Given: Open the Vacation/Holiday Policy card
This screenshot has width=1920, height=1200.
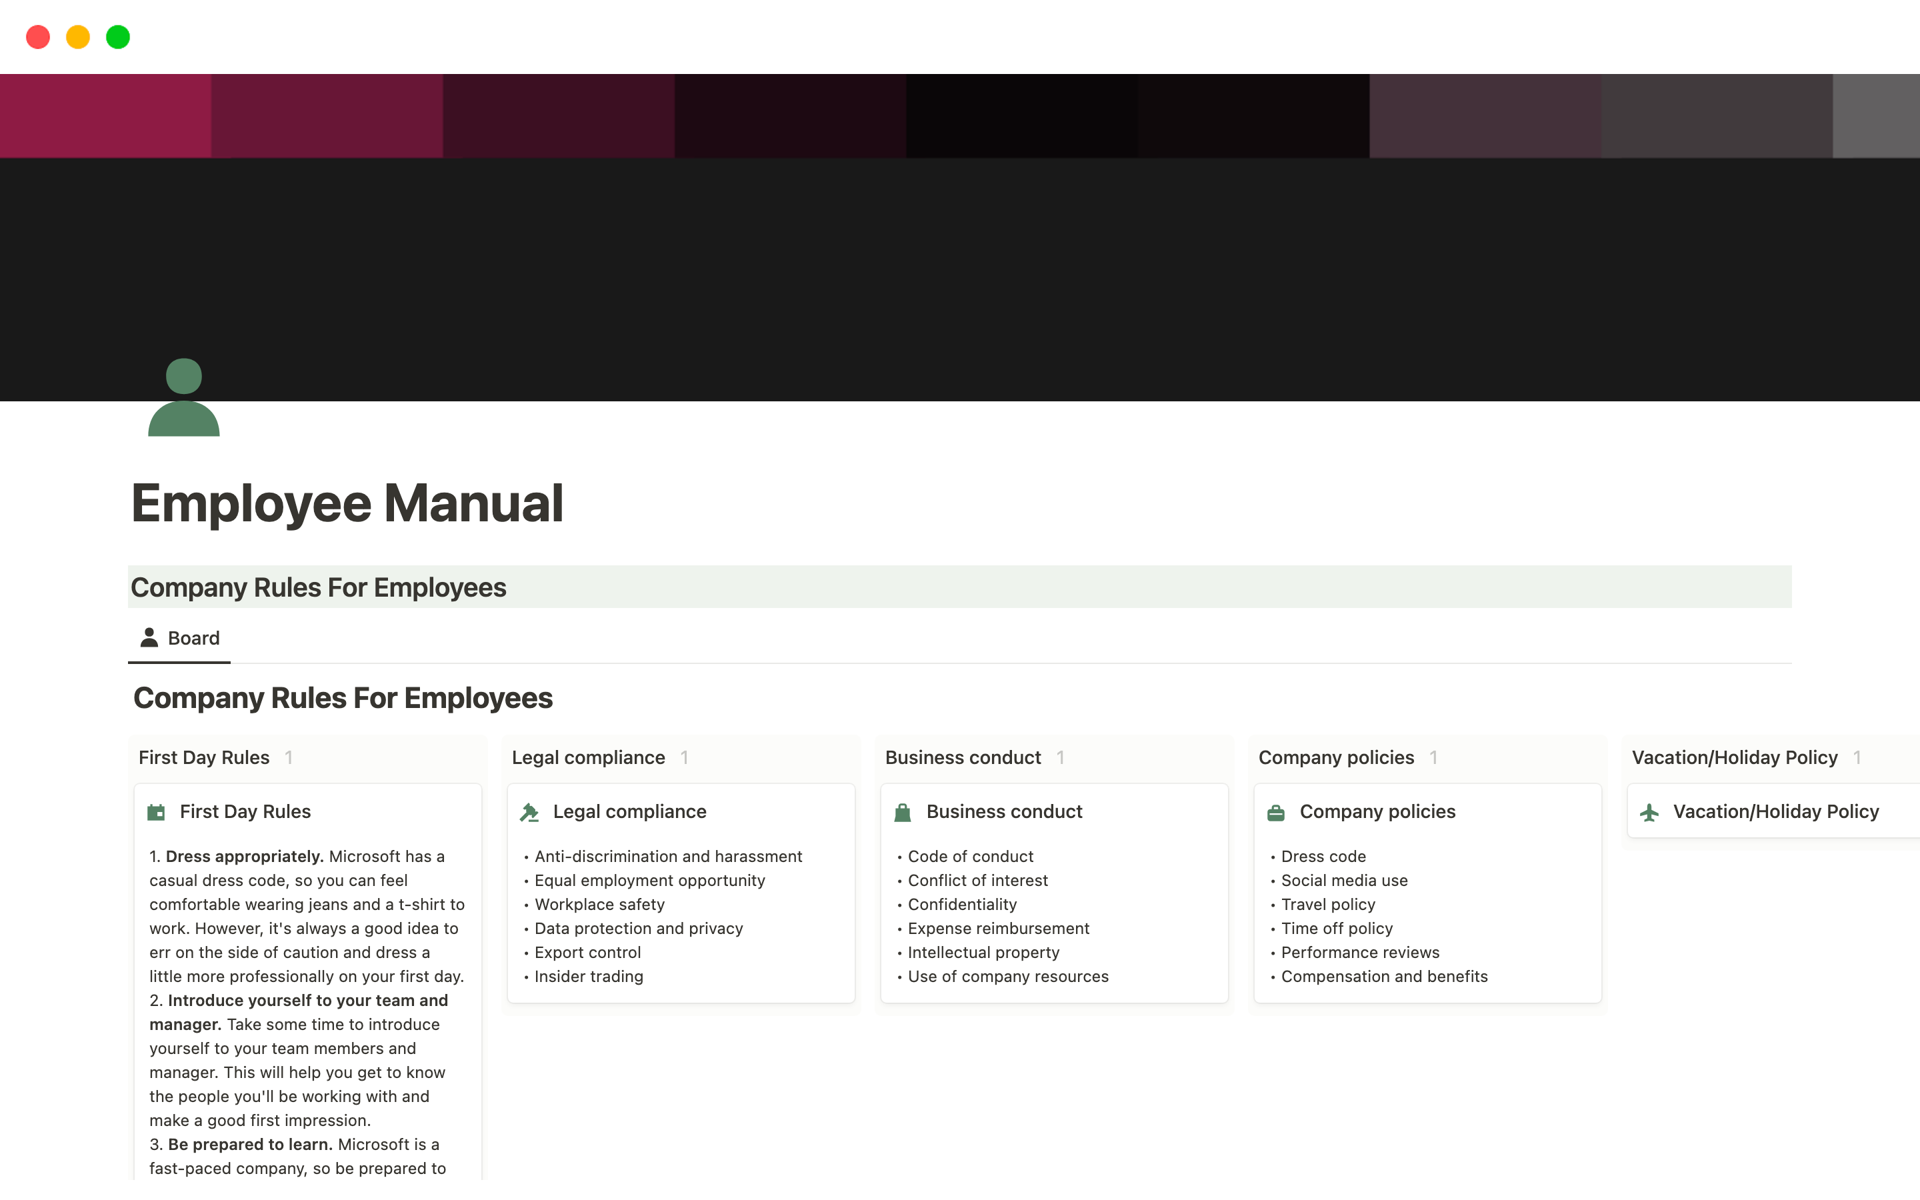Looking at the screenshot, I should (x=1776, y=811).
